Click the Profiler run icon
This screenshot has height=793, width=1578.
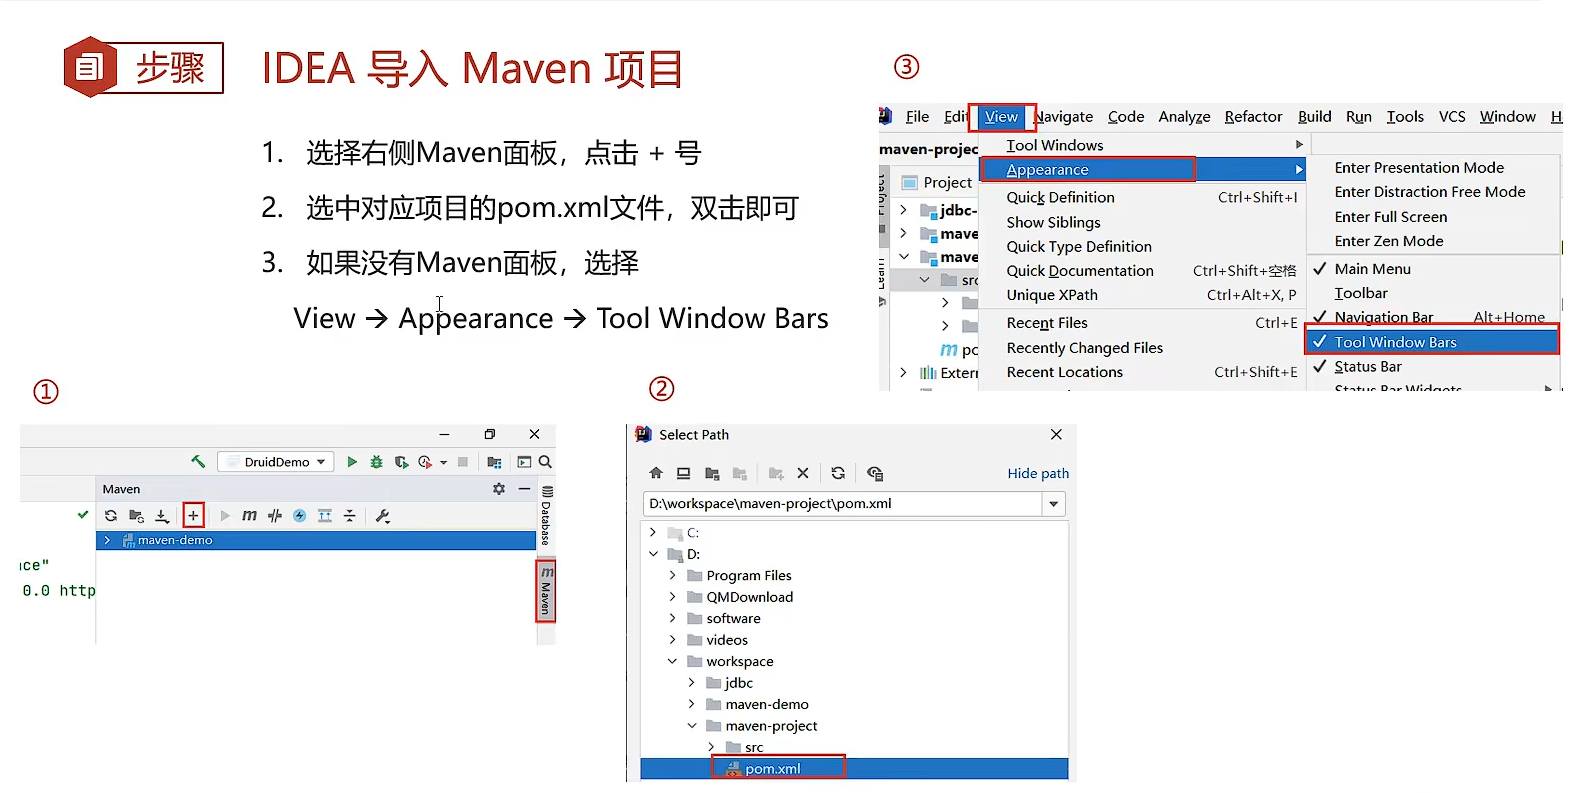pos(426,462)
